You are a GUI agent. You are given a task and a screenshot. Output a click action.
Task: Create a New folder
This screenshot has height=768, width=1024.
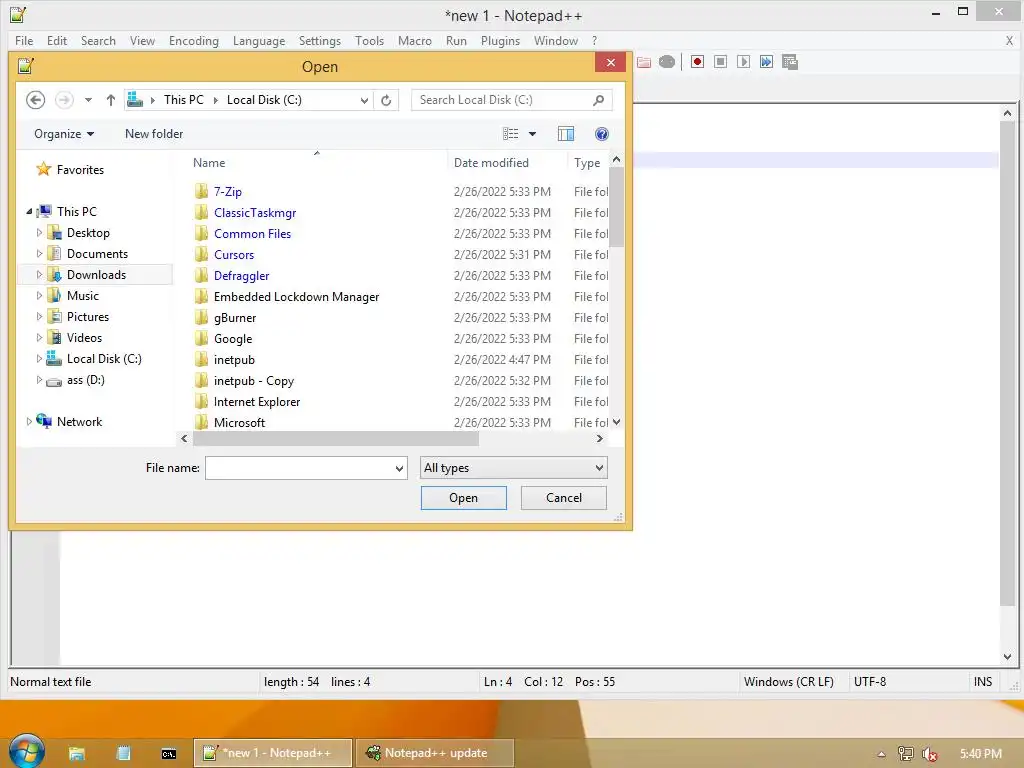154,134
